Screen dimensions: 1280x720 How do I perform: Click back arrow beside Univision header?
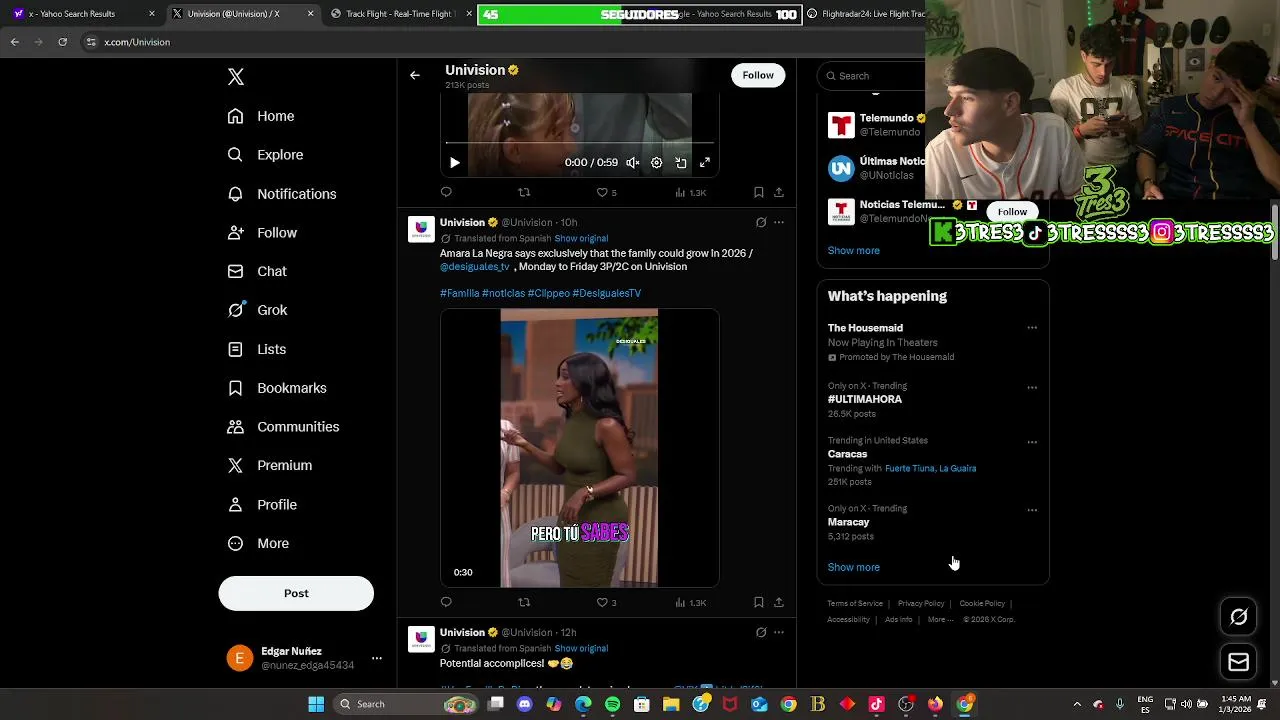414,75
